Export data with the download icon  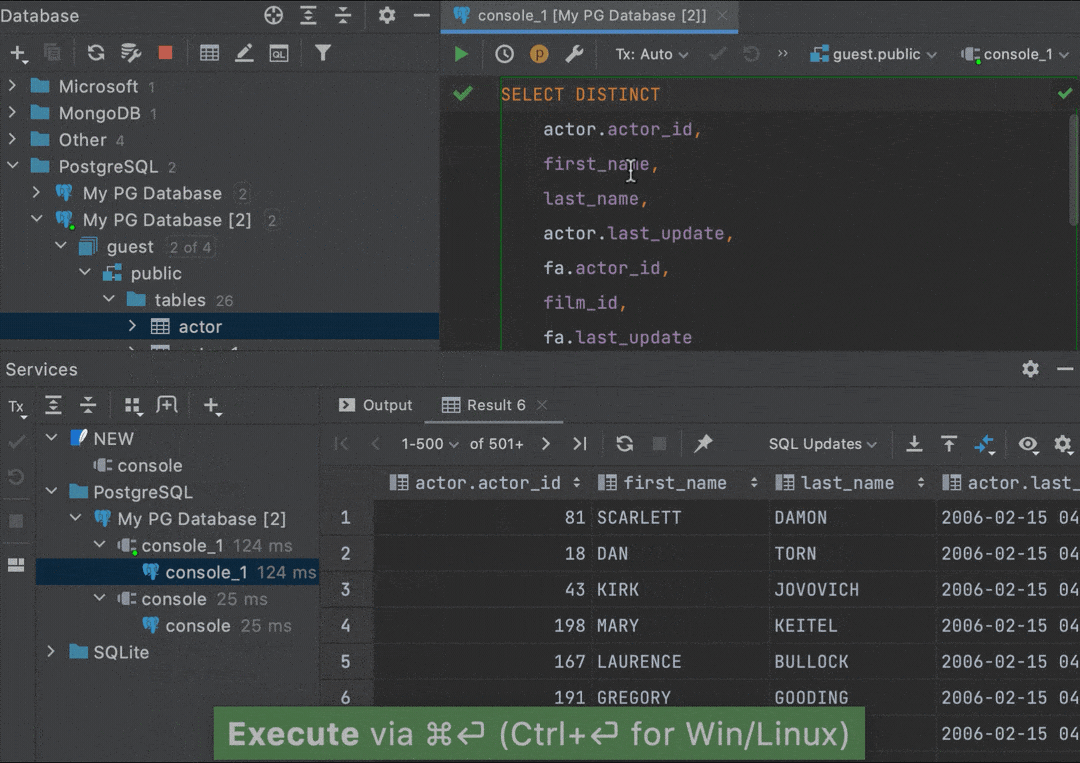914,444
